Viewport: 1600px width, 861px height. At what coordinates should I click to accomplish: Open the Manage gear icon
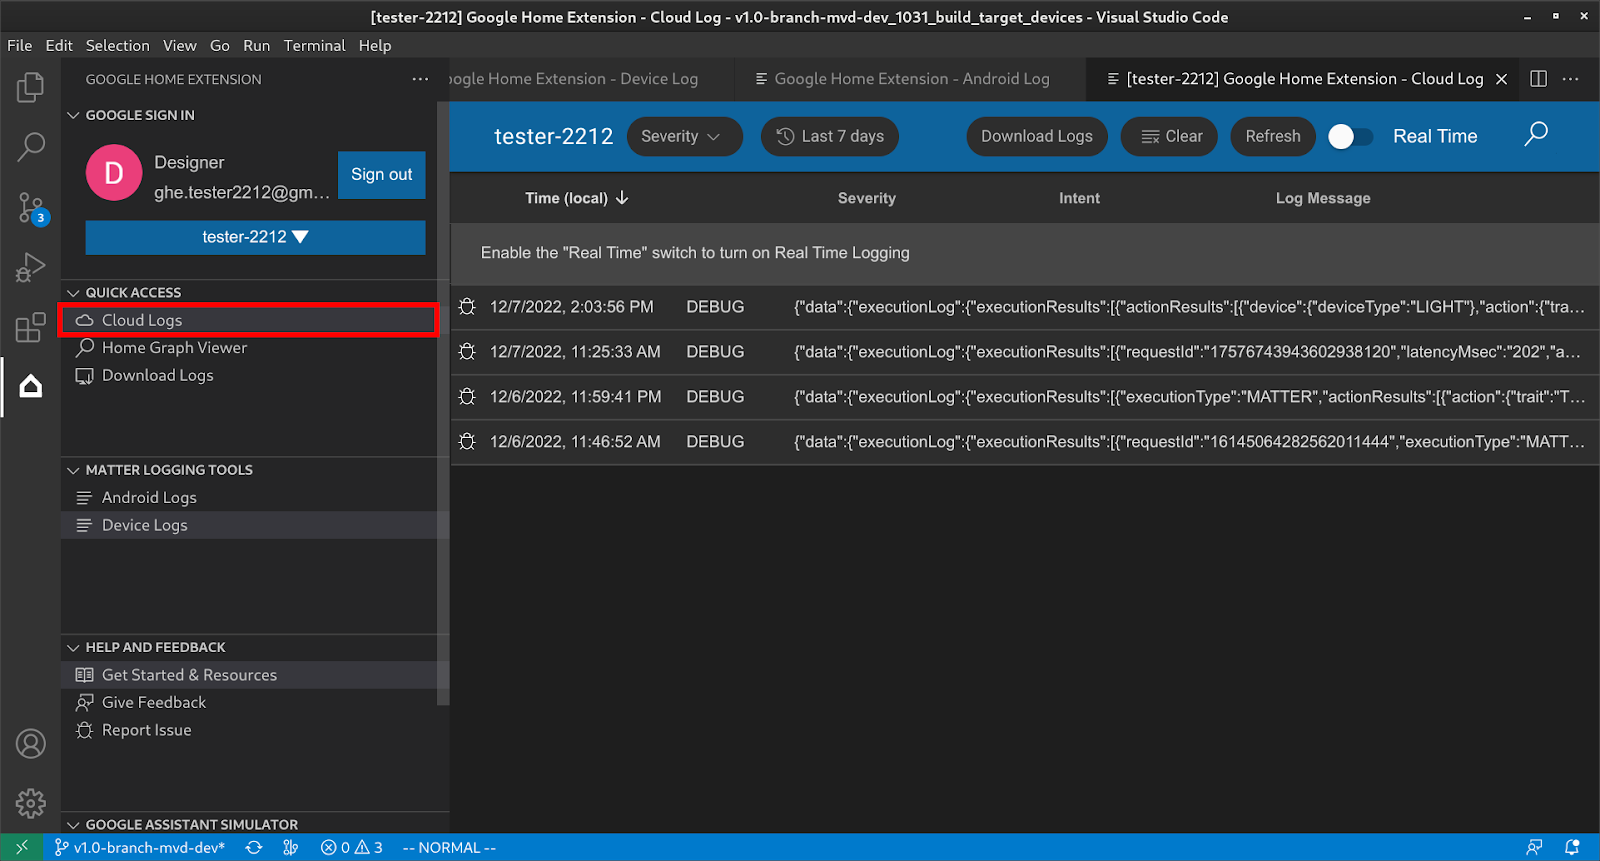pos(30,803)
